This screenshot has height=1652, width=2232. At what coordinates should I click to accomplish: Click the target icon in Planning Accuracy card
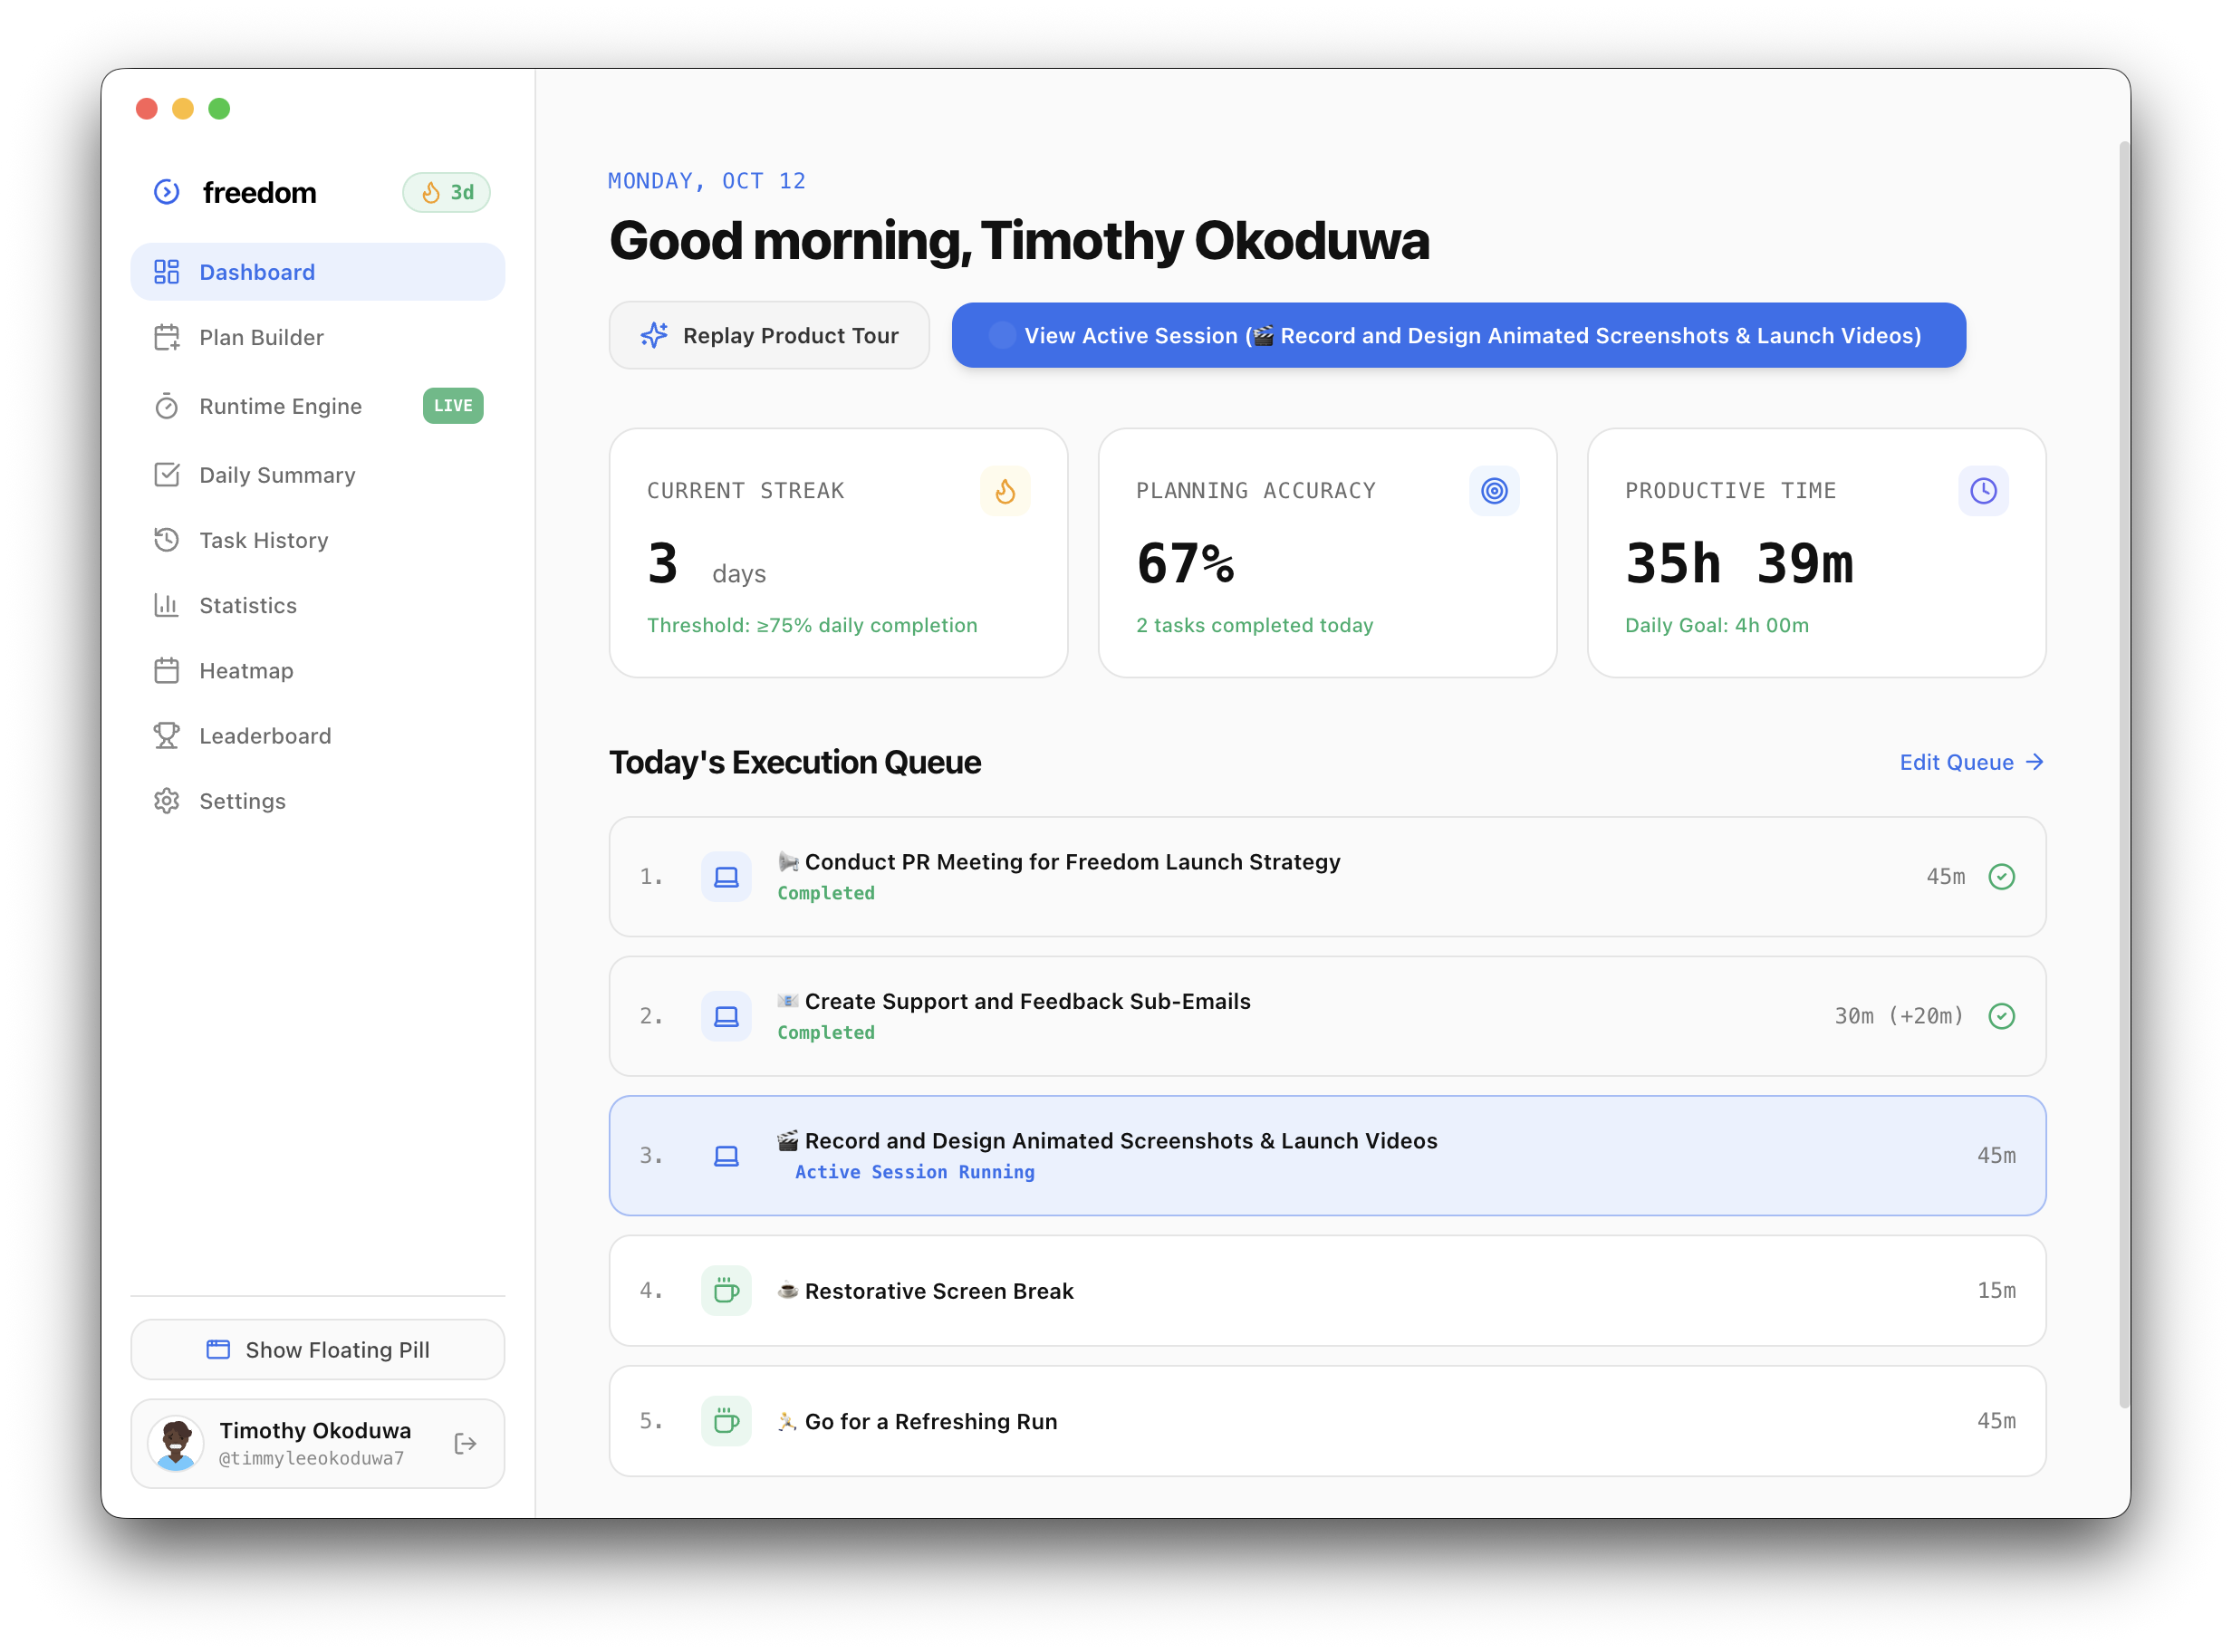(1494, 491)
